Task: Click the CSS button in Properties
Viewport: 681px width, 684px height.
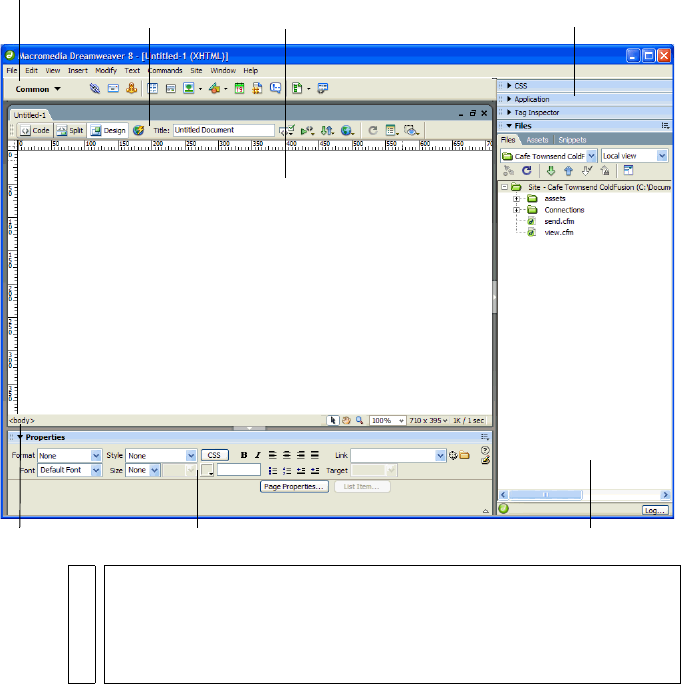Action: [x=214, y=455]
